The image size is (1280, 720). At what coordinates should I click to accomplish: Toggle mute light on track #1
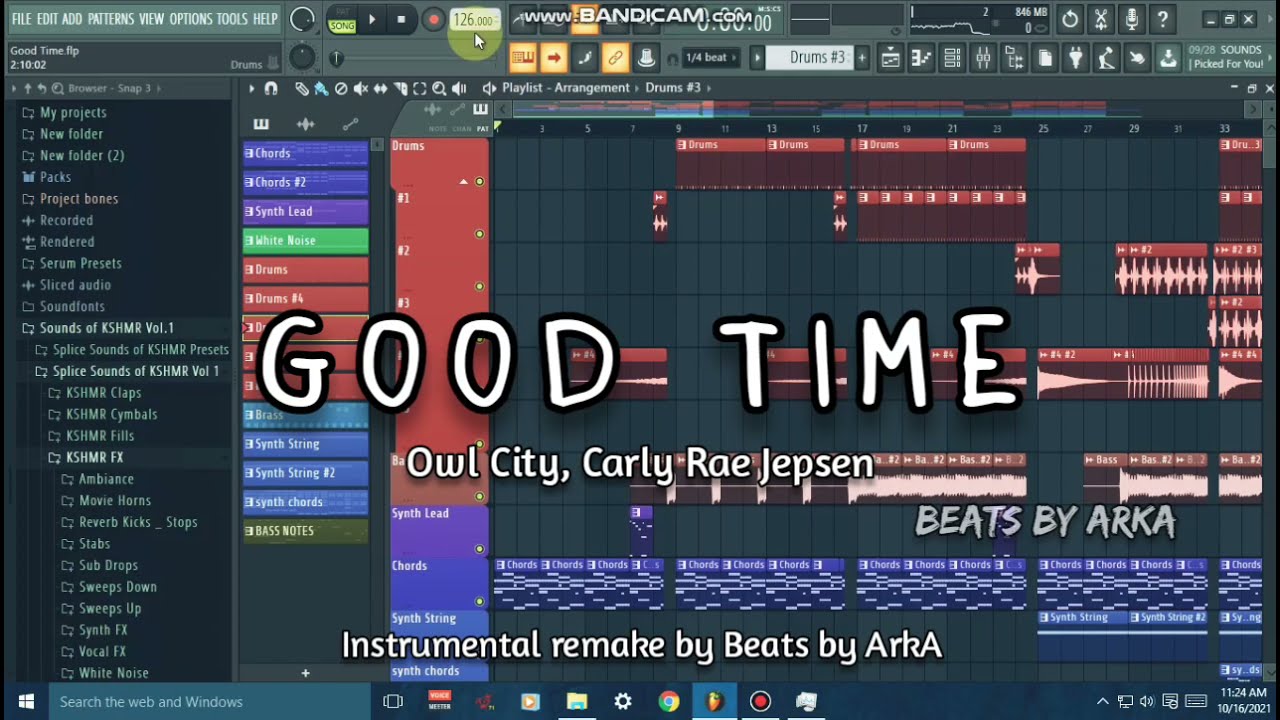click(480, 234)
